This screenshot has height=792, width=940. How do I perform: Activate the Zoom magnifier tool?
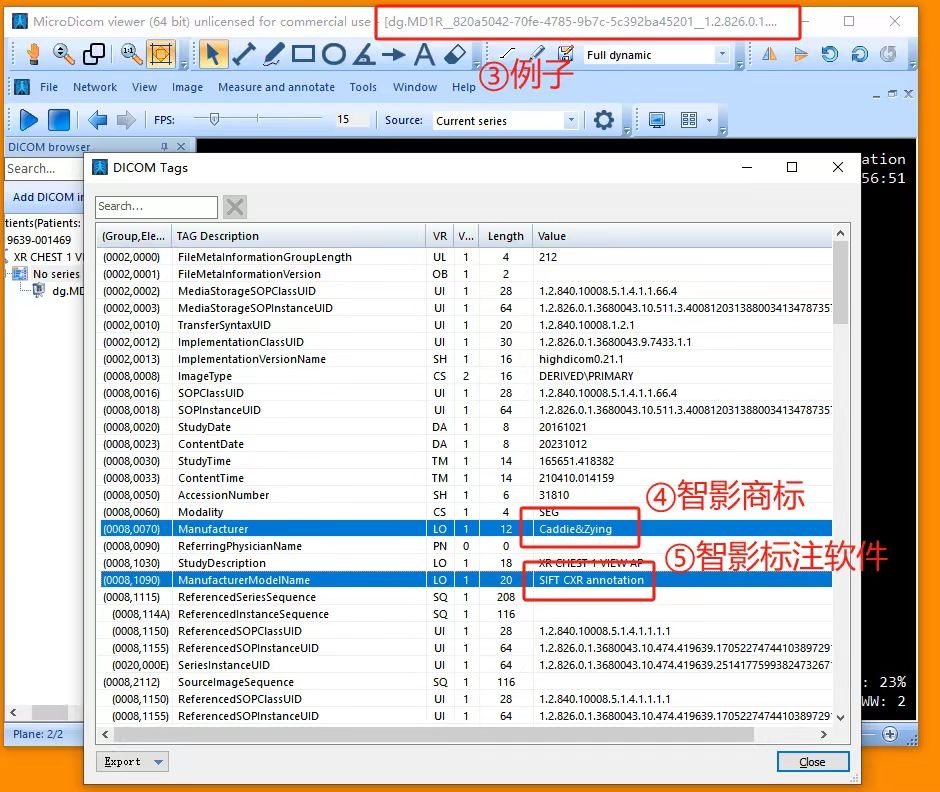tap(62, 54)
